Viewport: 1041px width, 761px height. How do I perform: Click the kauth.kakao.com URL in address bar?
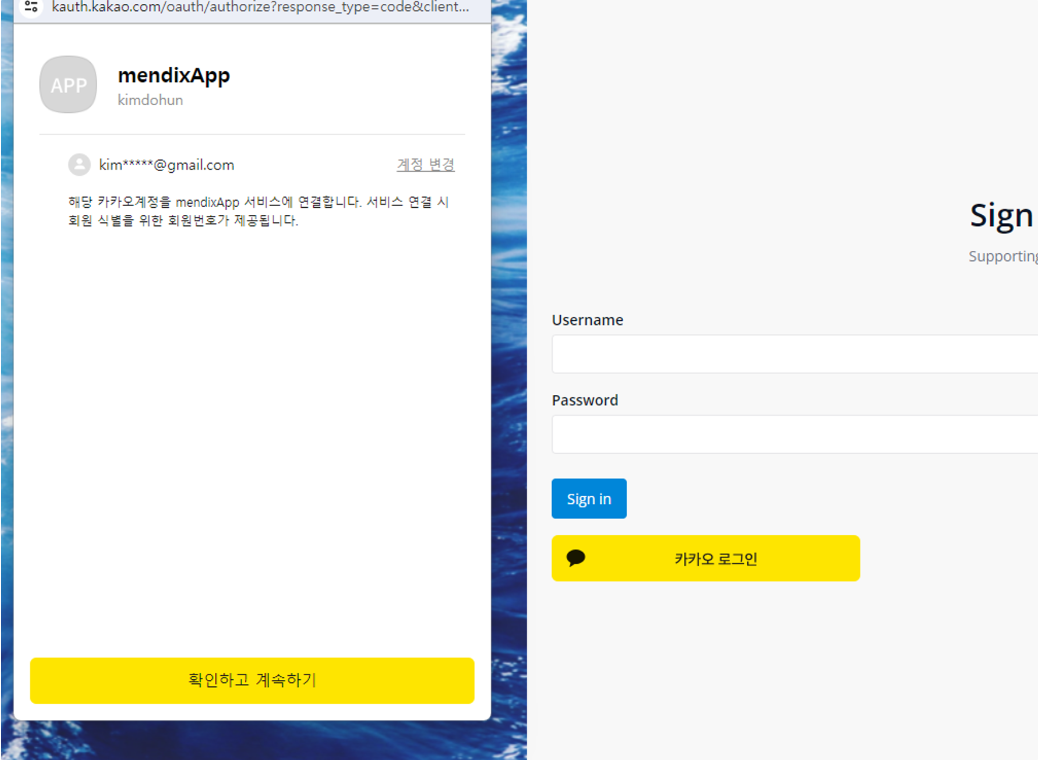coord(260,7)
